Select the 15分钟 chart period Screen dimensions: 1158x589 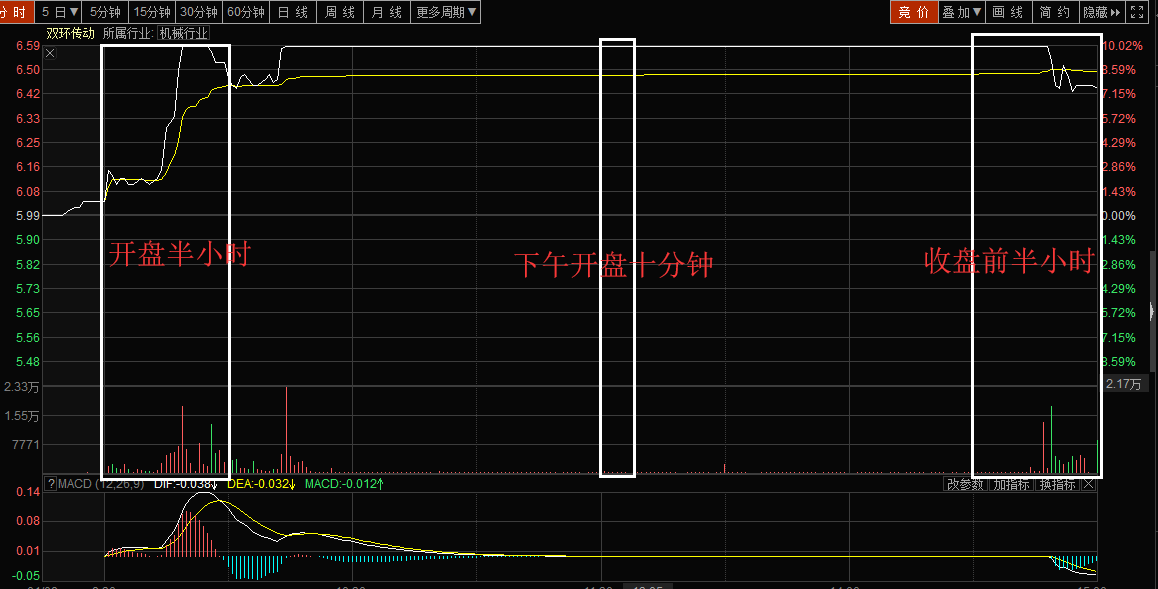click(x=152, y=12)
